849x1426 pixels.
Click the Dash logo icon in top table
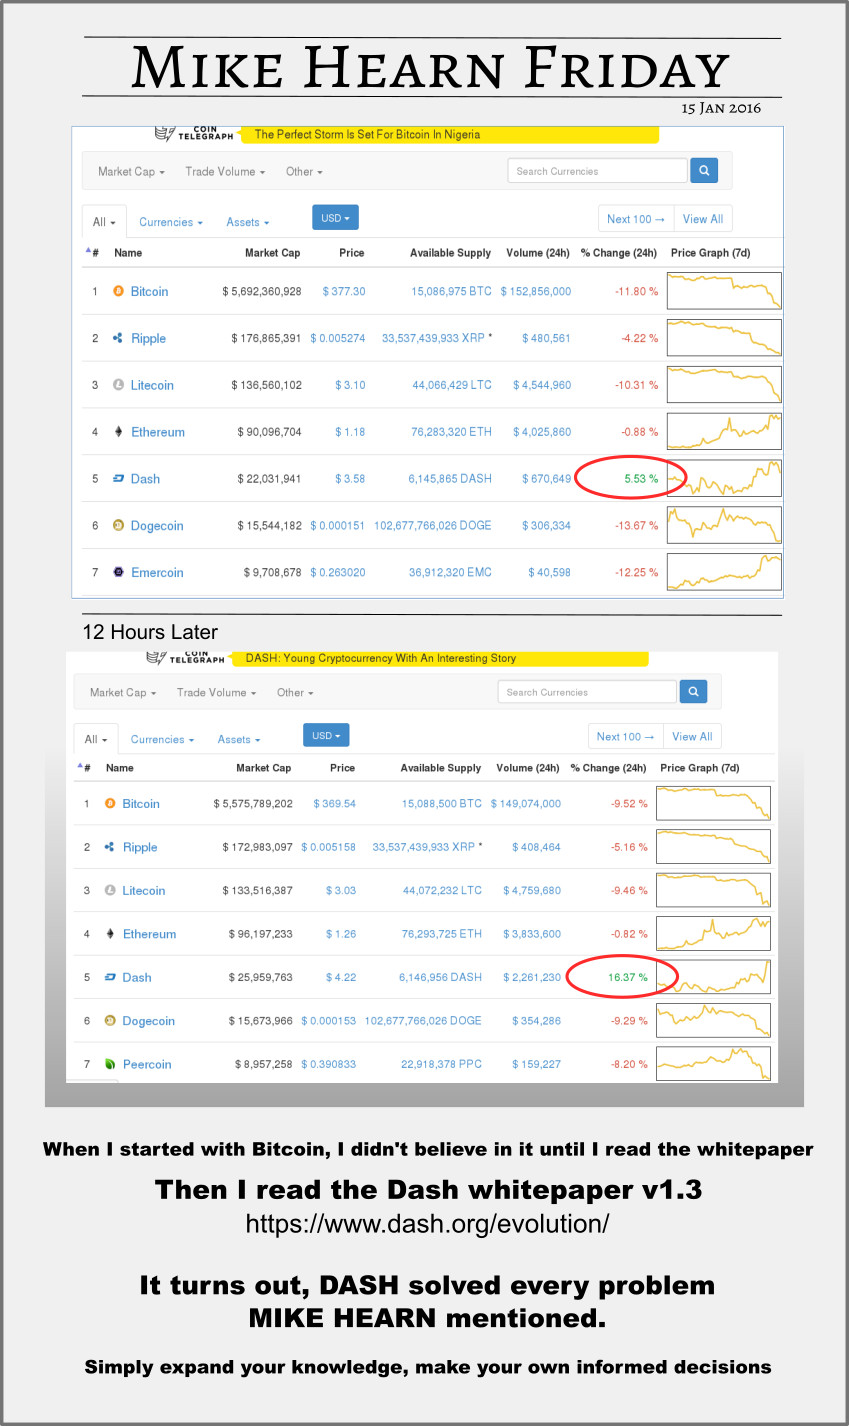click(x=119, y=479)
